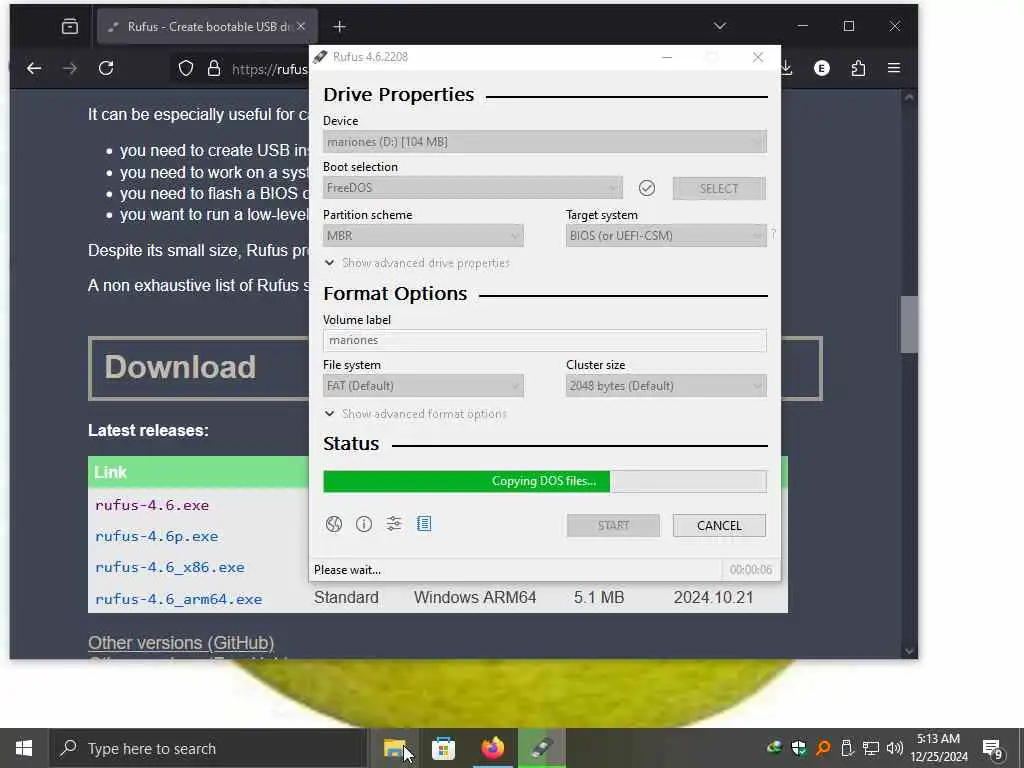List all Firefox tabs chevron
Image resolution: width=1024 pixels, height=768 pixels.
coord(720,26)
